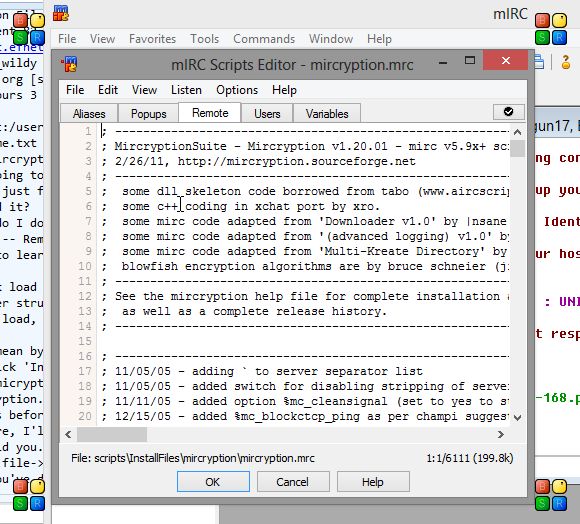Switch to the Popups tab
The width and height of the screenshot is (580, 524).
[x=148, y=114]
